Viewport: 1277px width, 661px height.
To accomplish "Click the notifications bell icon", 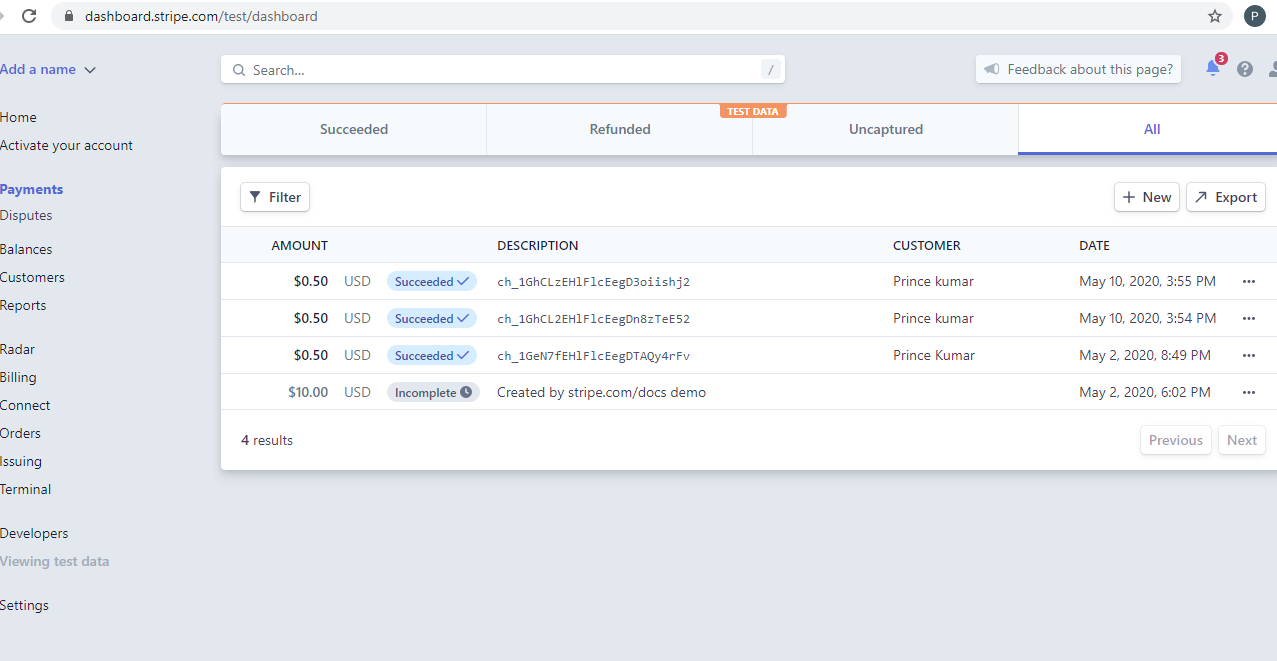I will point(1212,69).
